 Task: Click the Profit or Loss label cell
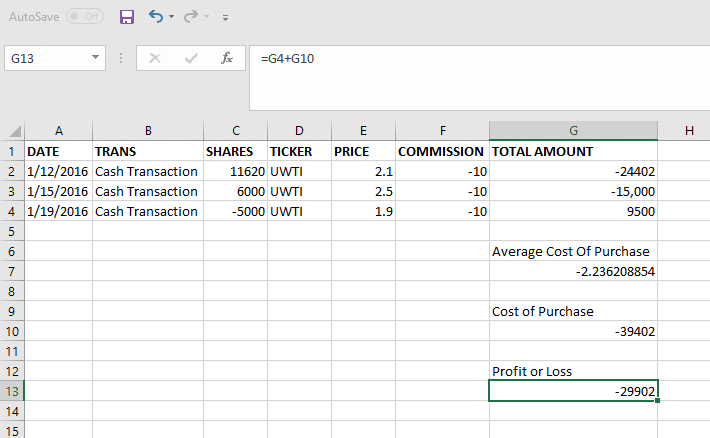(573, 371)
